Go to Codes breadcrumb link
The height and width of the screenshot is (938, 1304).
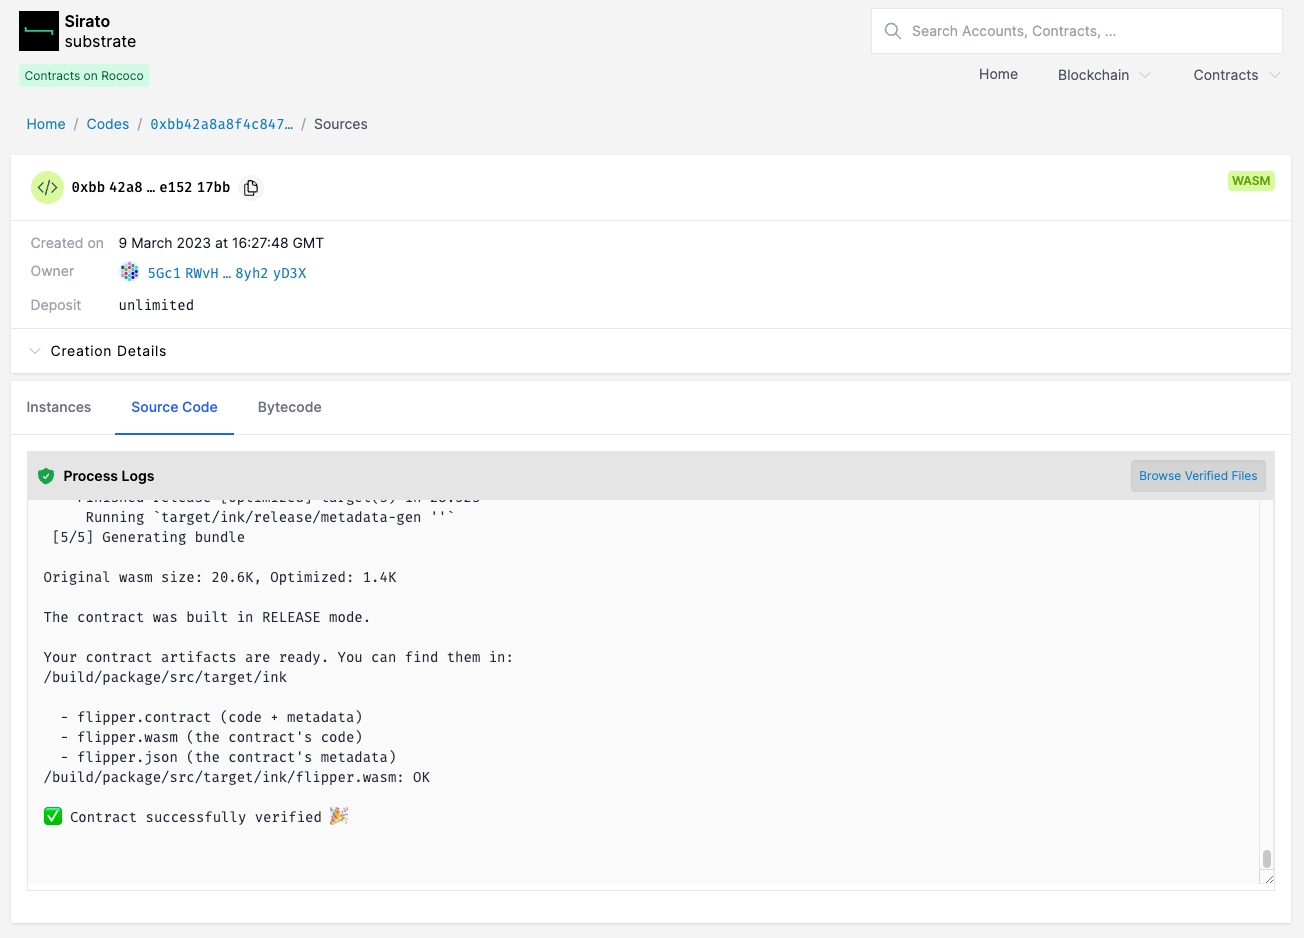point(107,124)
